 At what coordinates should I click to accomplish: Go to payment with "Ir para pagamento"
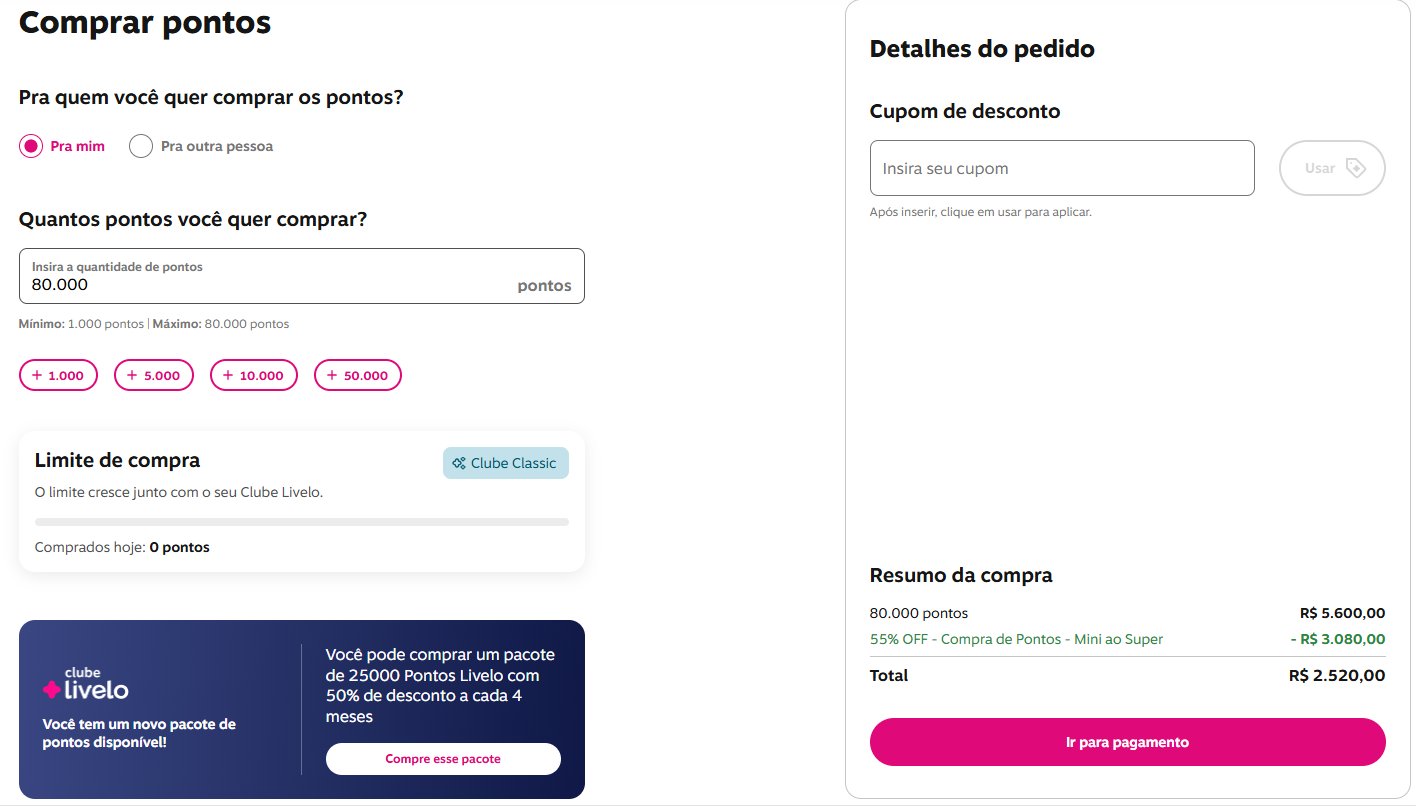tap(1127, 742)
